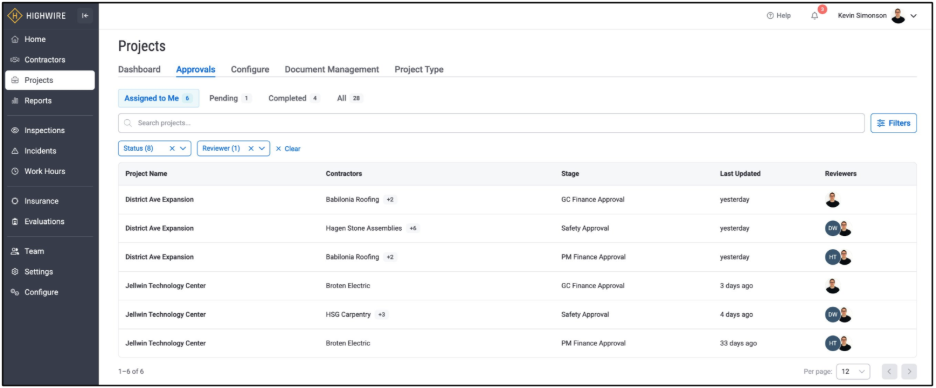Image resolution: width=936 pixels, height=388 pixels.
Task: Click the 33 days ago cell
Action: pyautogui.click(x=738, y=343)
